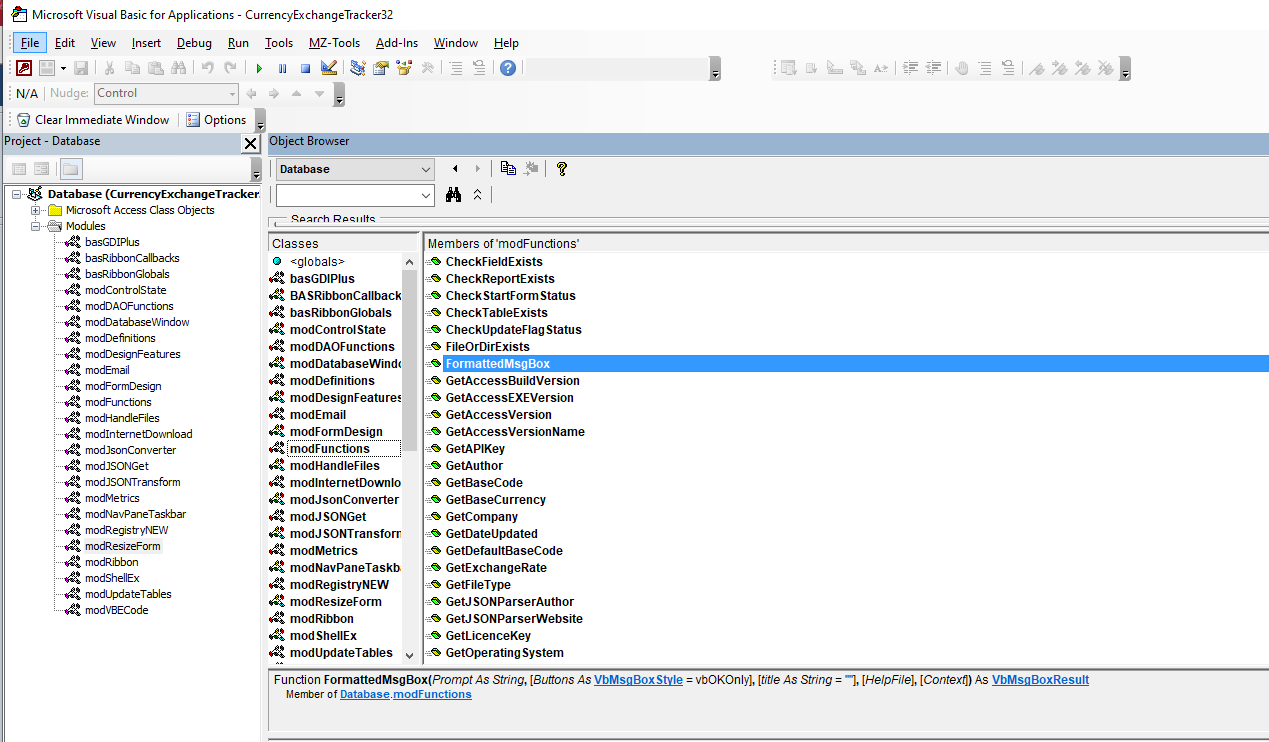
Task: Click the Options button in MZ-Tools bar
Action: tap(216, 120)
